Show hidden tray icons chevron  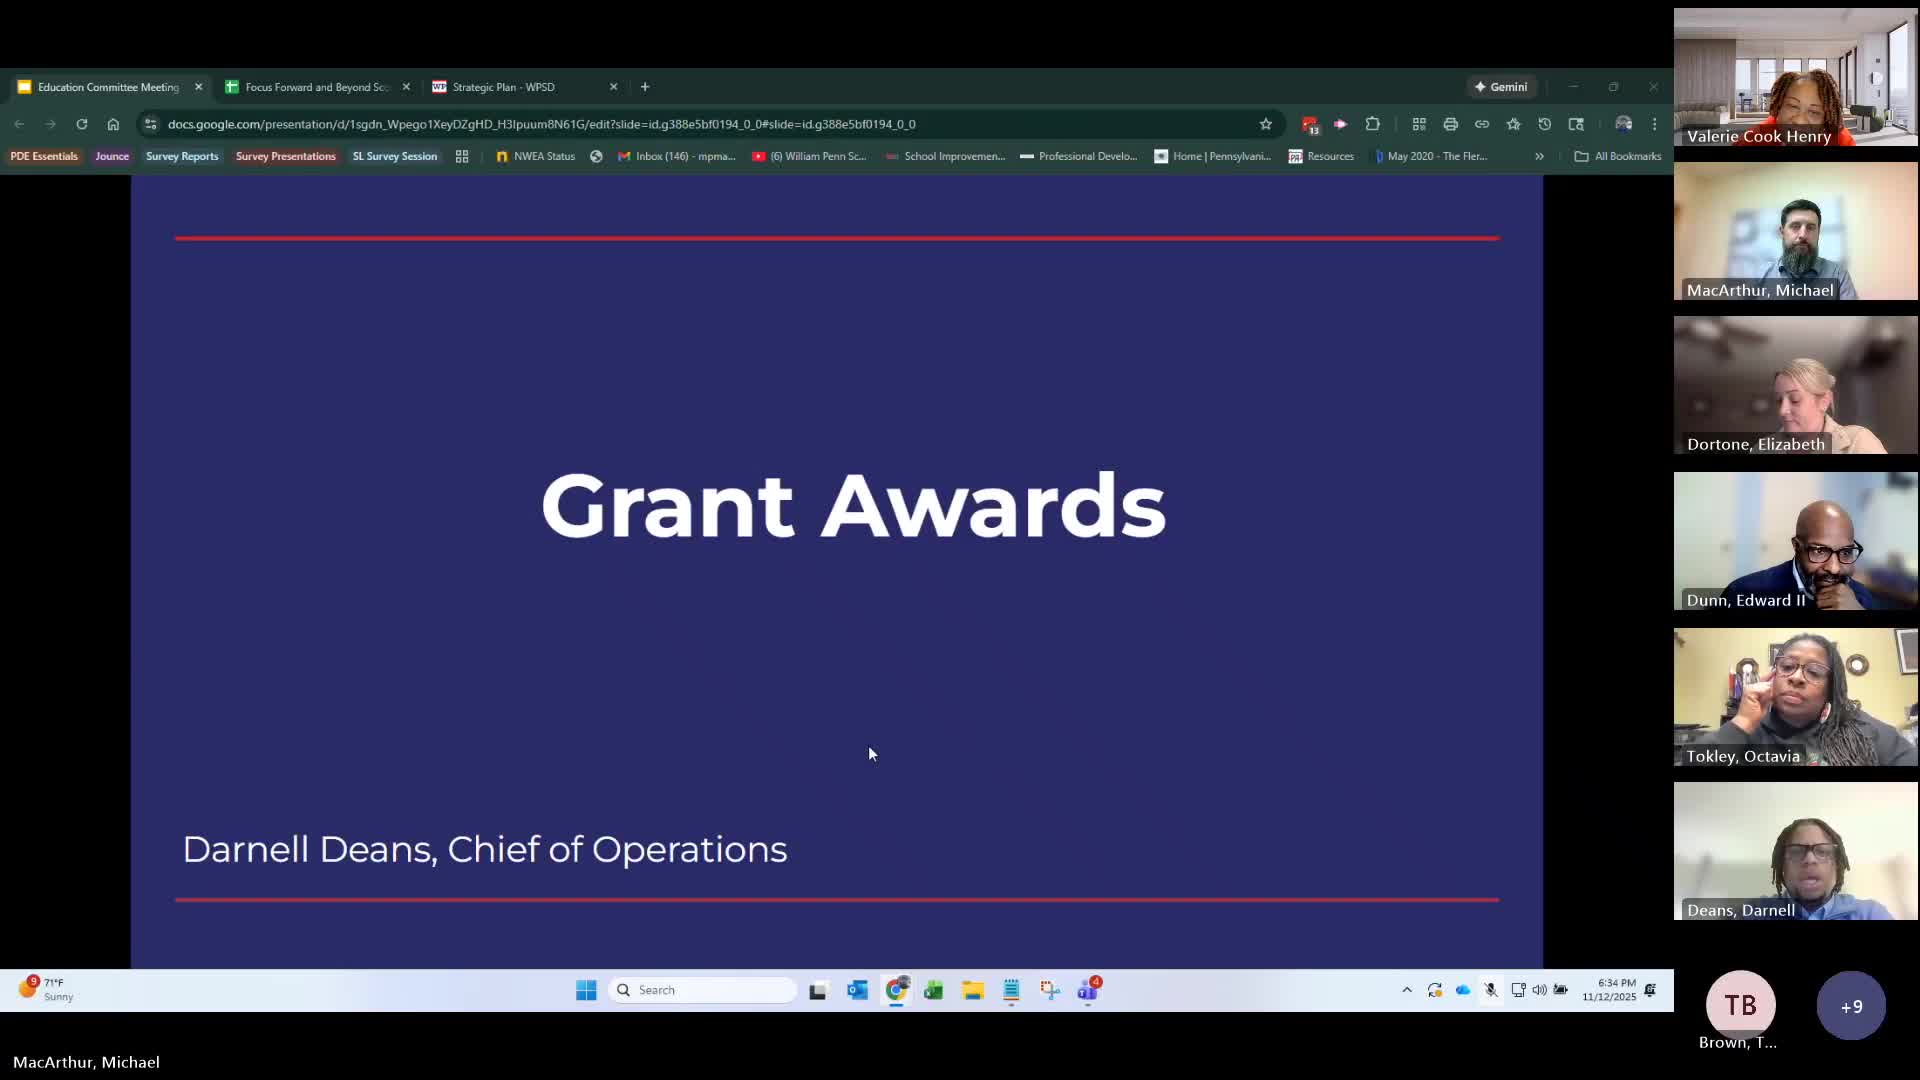[x=1407, y=990]
